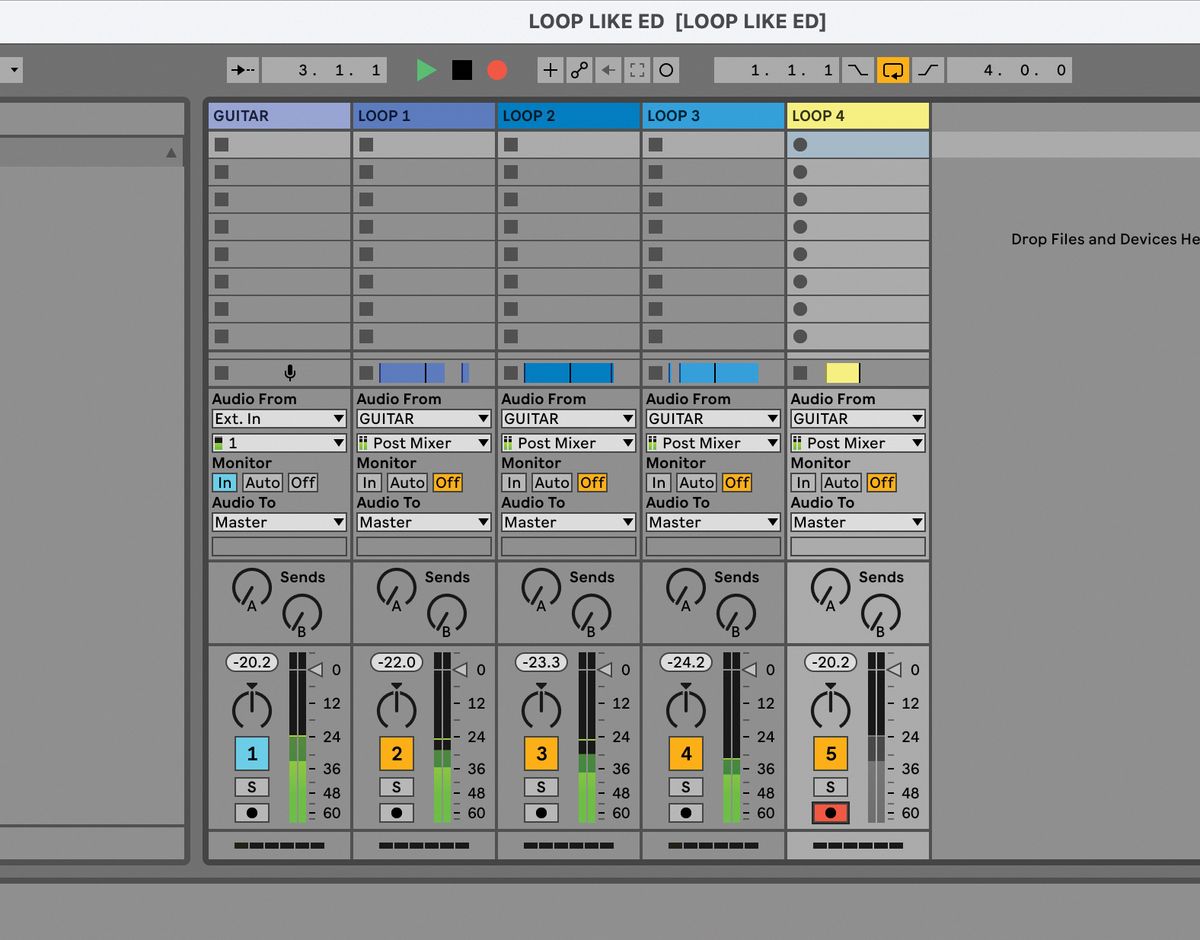Screen dimensions: 1200x940
Task: Click LOOP 3 Send B knob
Action: (x=736, y=614)
